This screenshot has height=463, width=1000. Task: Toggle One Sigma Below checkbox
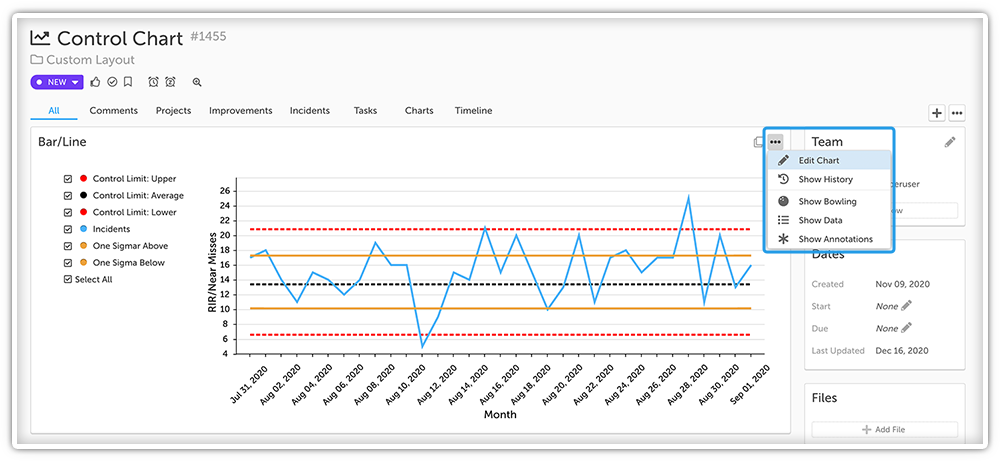[x=68, y=263]
